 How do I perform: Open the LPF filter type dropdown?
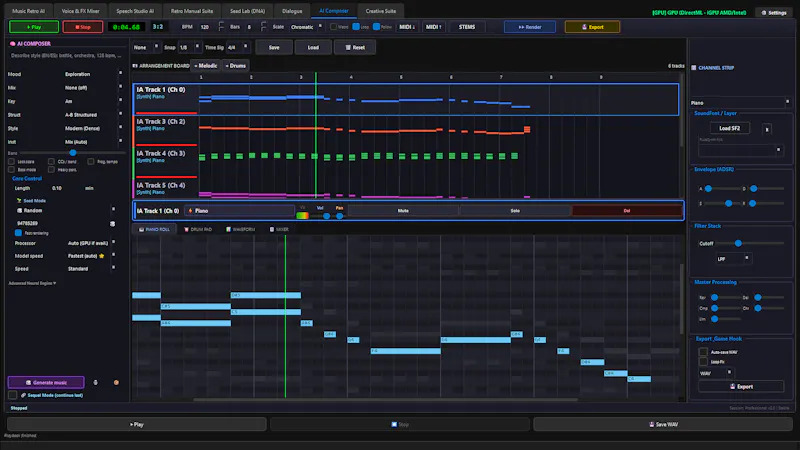(733, 259)
